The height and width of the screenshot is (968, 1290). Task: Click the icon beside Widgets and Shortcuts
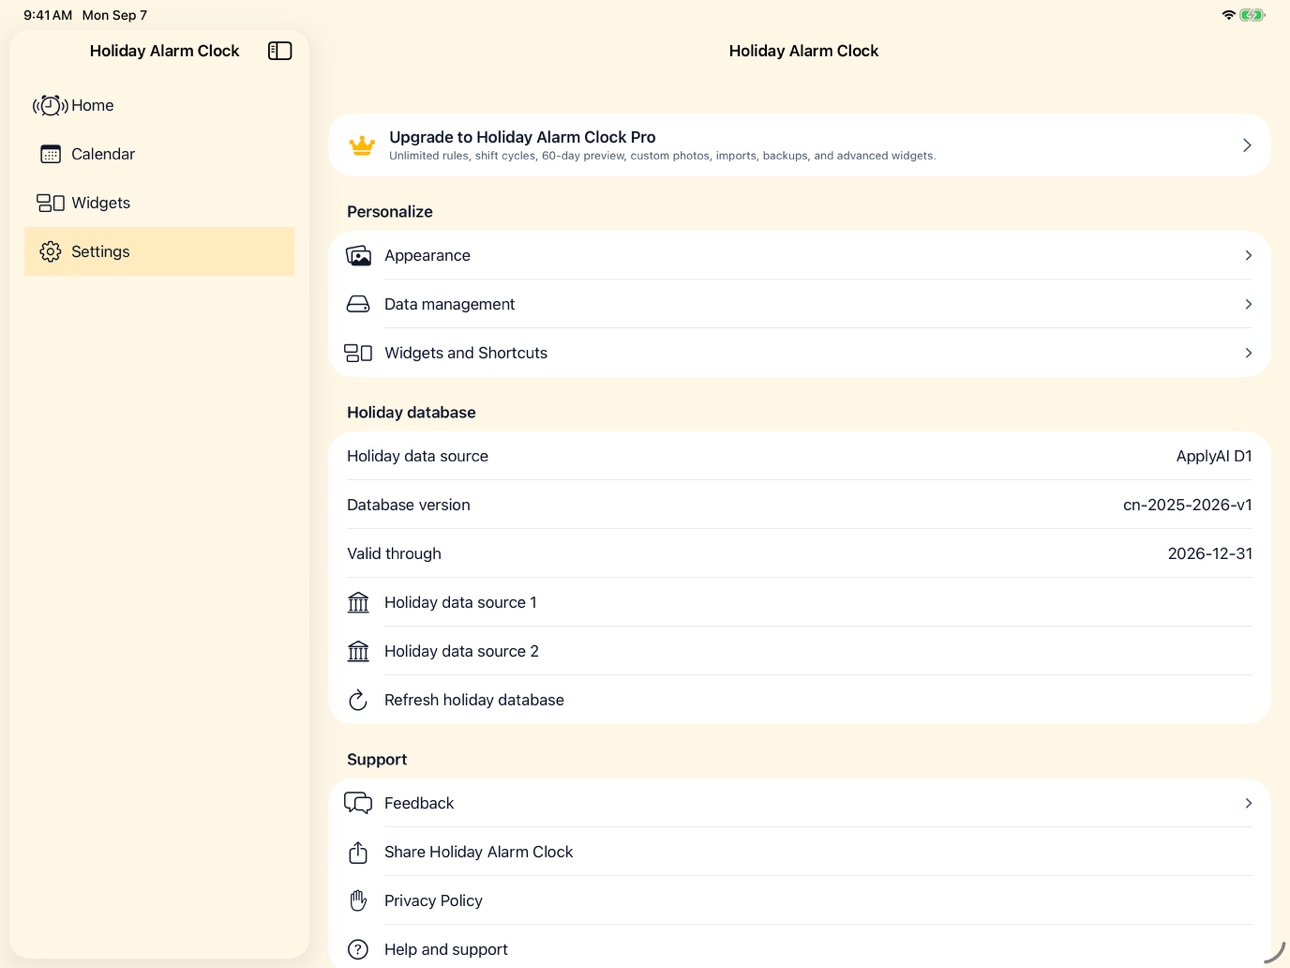tap(358, 353)
